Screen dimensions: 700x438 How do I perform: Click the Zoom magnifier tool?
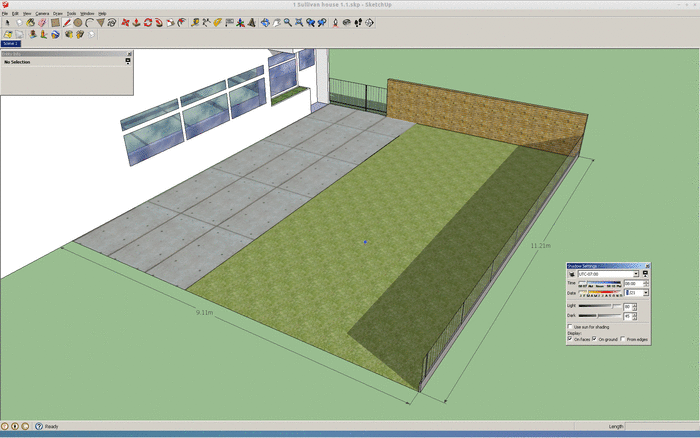click(x=287, y=22)
